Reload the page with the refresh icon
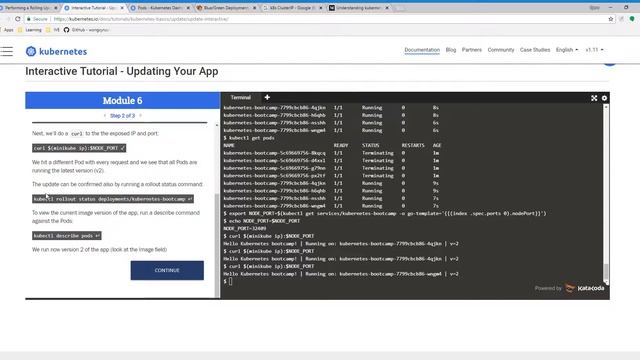 click(x=18, y=19)
